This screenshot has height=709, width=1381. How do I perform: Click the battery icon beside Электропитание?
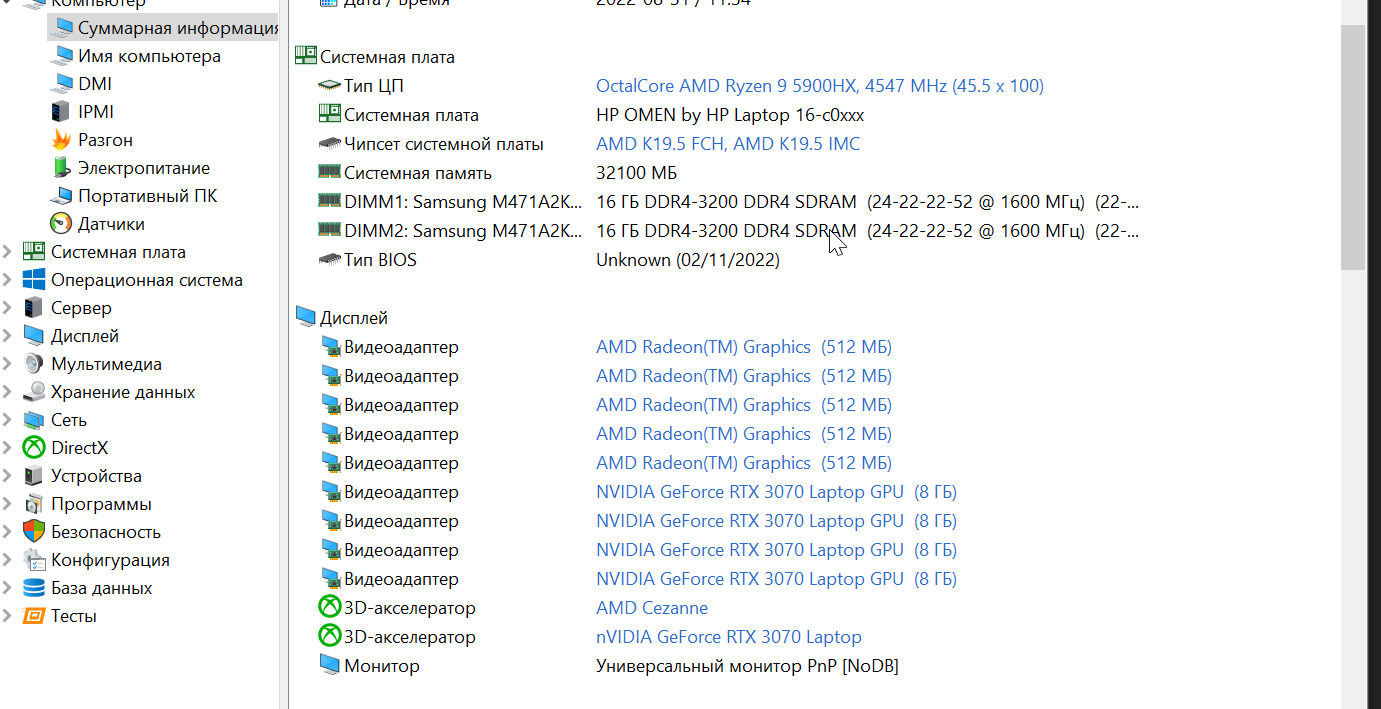62,168
